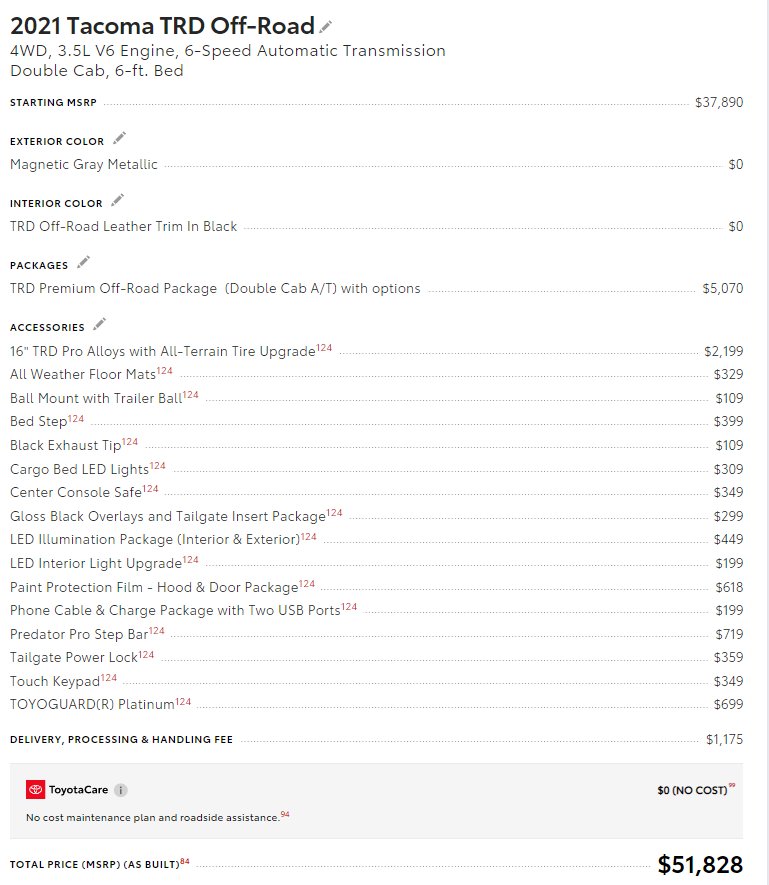
Task: Open Accessories editing via pencil icon
Action: pos(99,324)
